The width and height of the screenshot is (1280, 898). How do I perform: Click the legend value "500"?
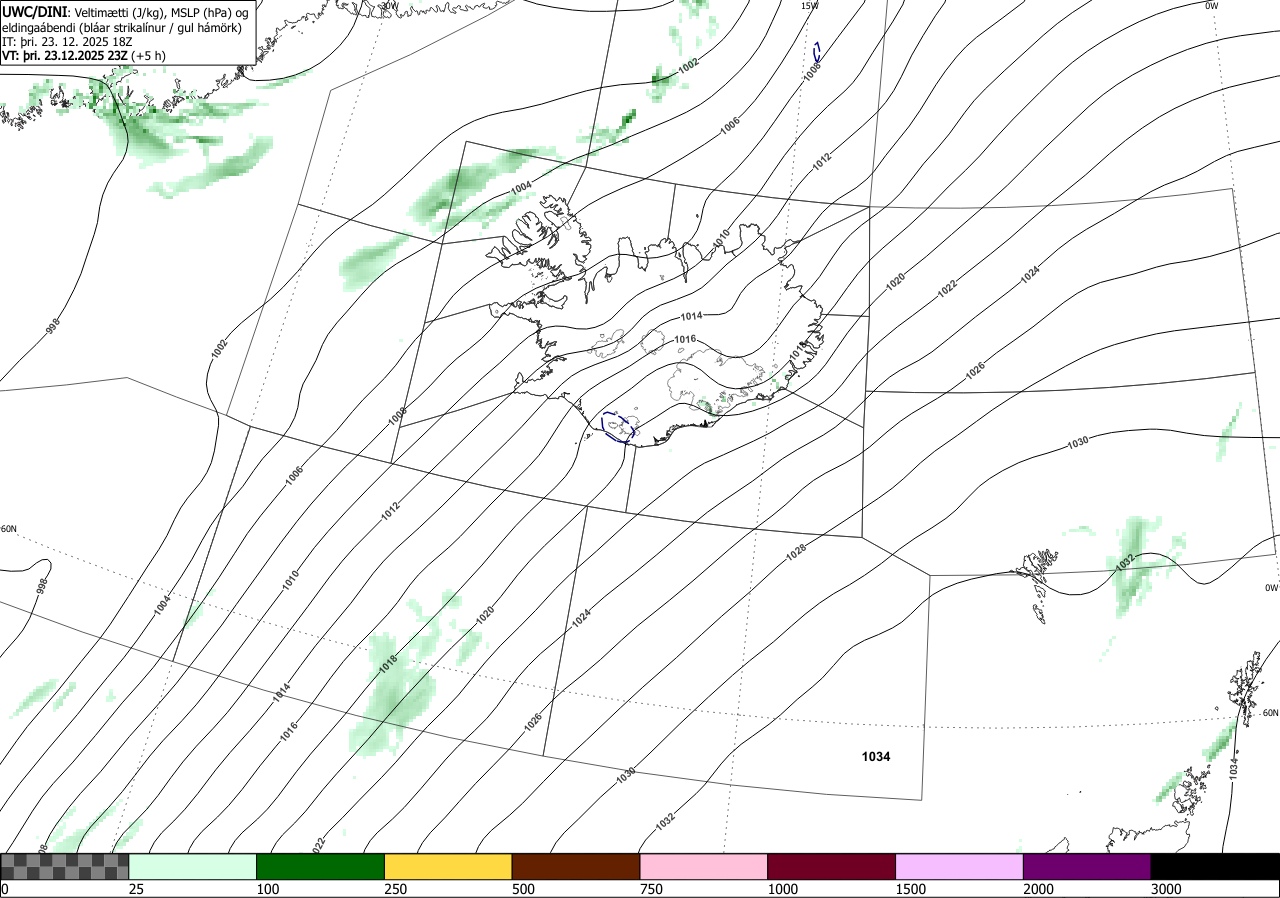pos(523,889)
